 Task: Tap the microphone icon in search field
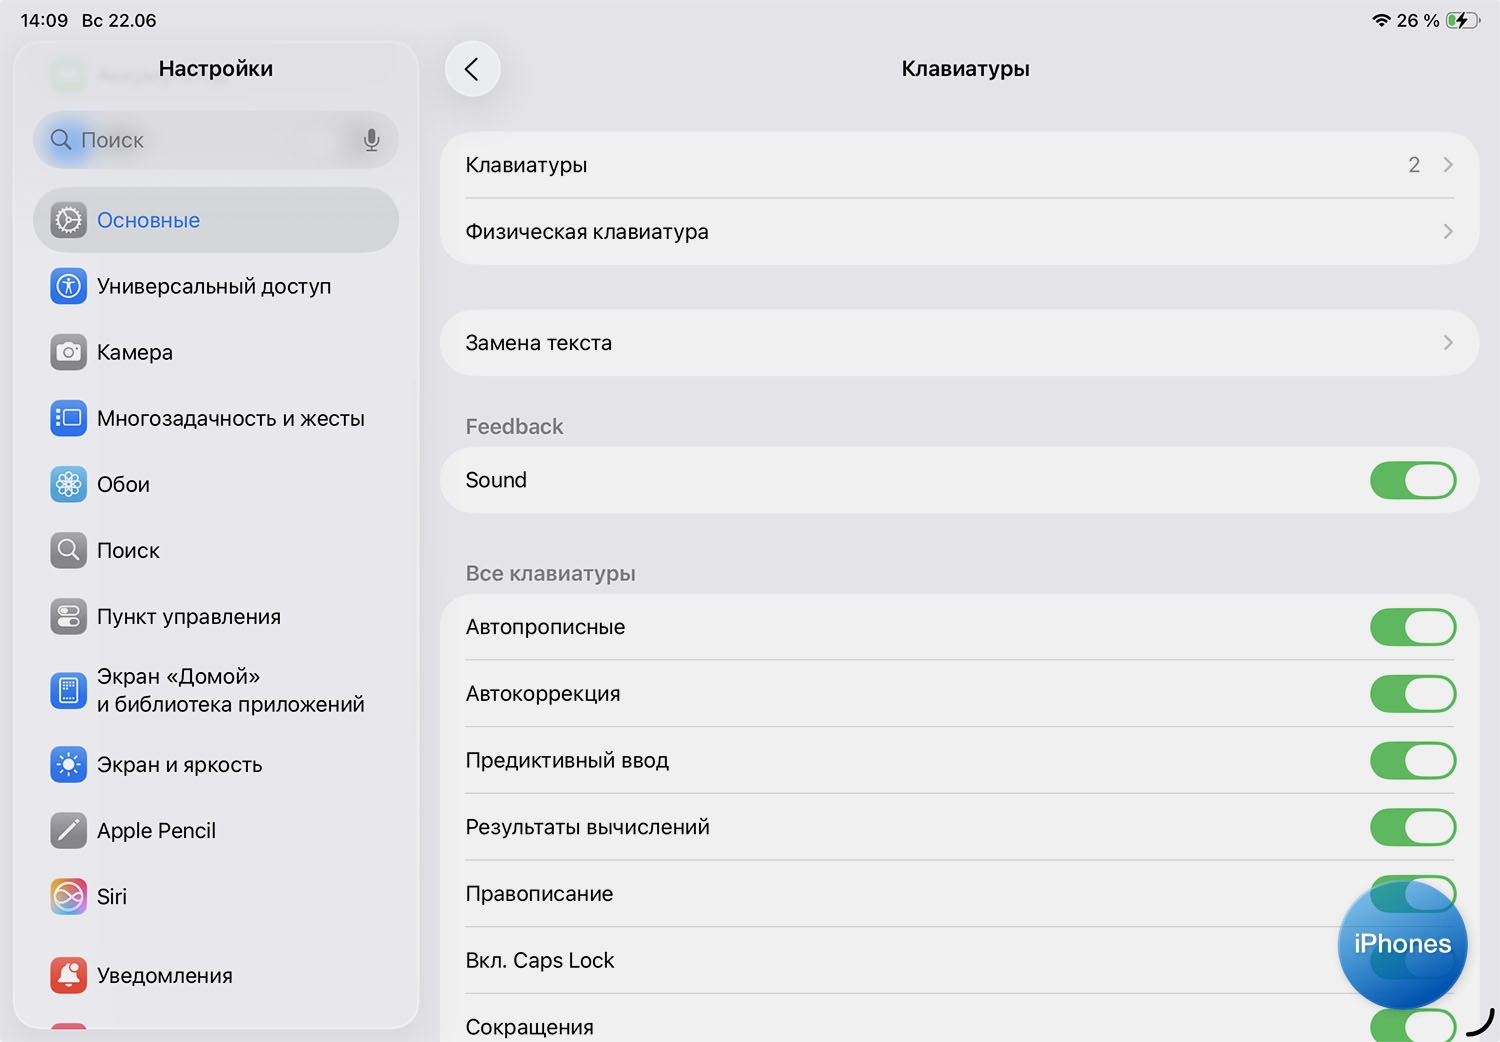tap(371, 140)
